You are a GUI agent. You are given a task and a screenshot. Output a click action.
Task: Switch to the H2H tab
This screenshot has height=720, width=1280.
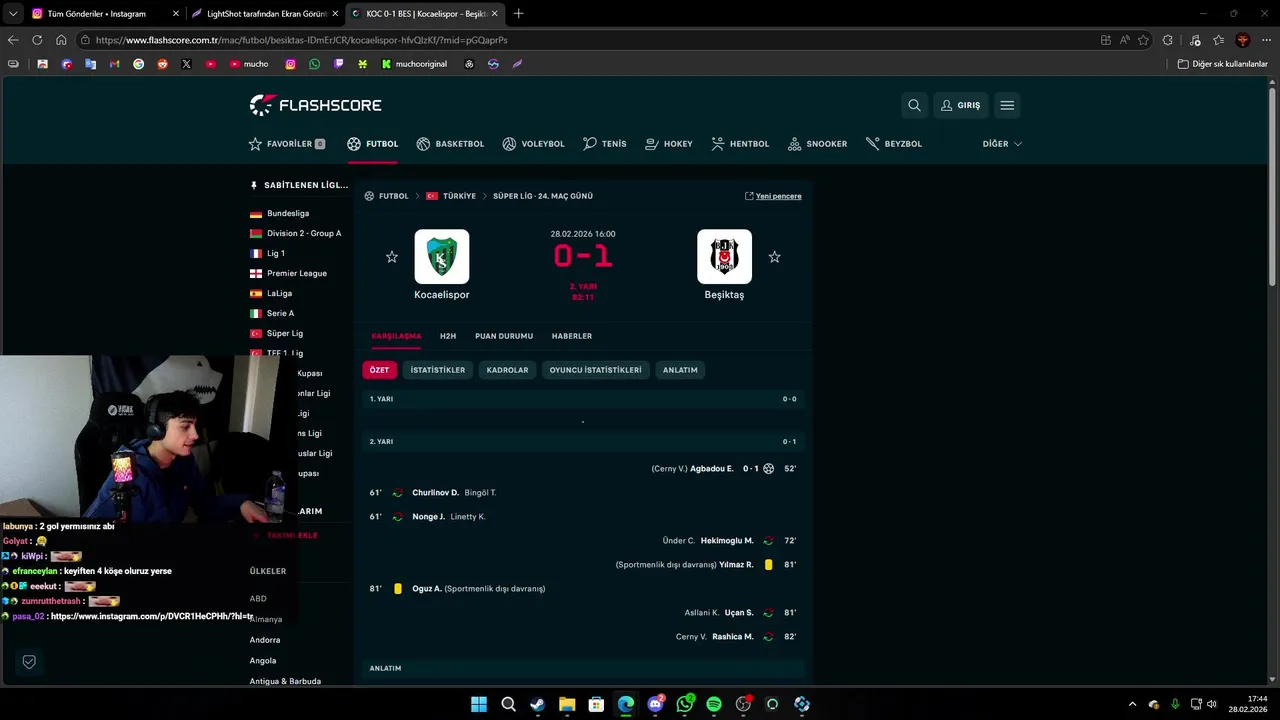pyautogui.click(x=448, y=336)
